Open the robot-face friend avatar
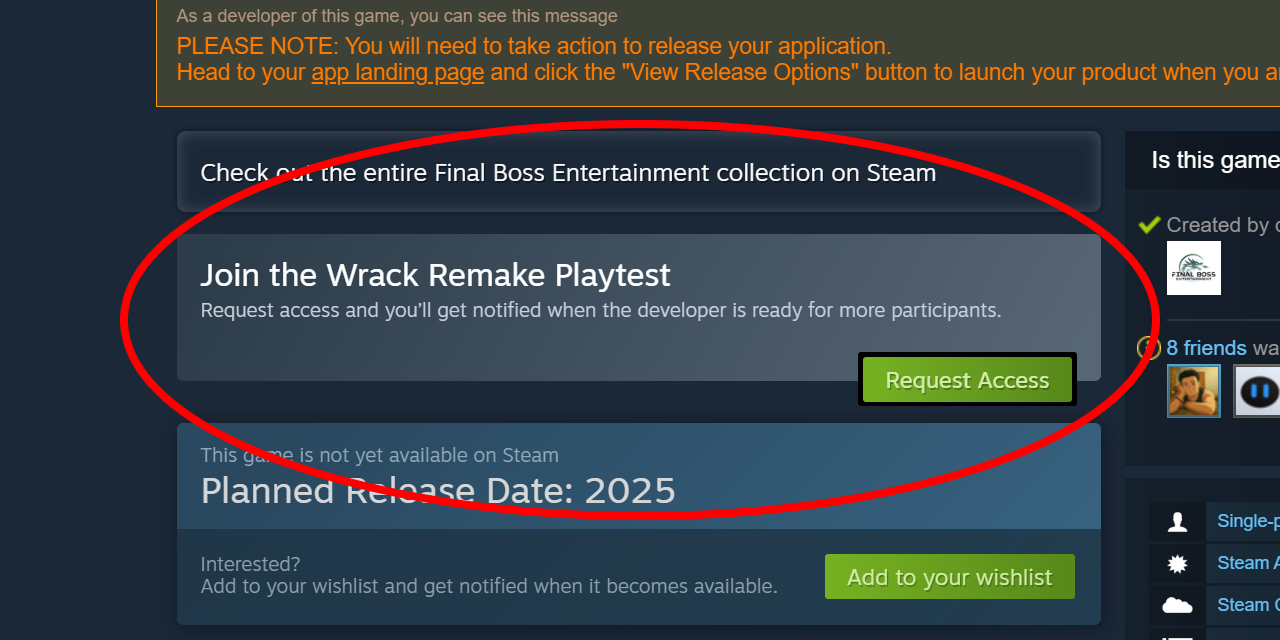The height and width of the screenshot is (640, 1280). pyautogui.click(x=1257, y=391)
